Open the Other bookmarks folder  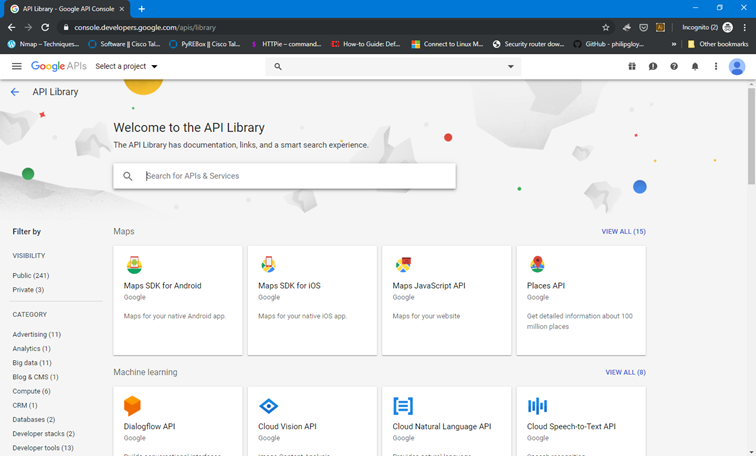pos(717,44)
